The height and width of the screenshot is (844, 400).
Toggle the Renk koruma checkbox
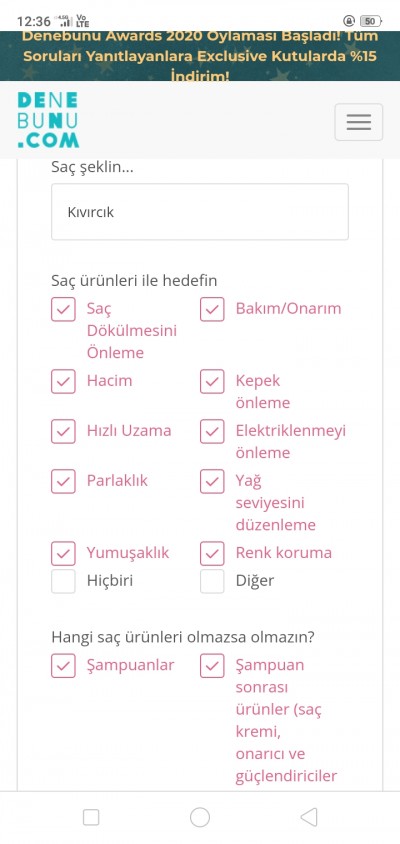pyautogui.click(x=212, y=553)
